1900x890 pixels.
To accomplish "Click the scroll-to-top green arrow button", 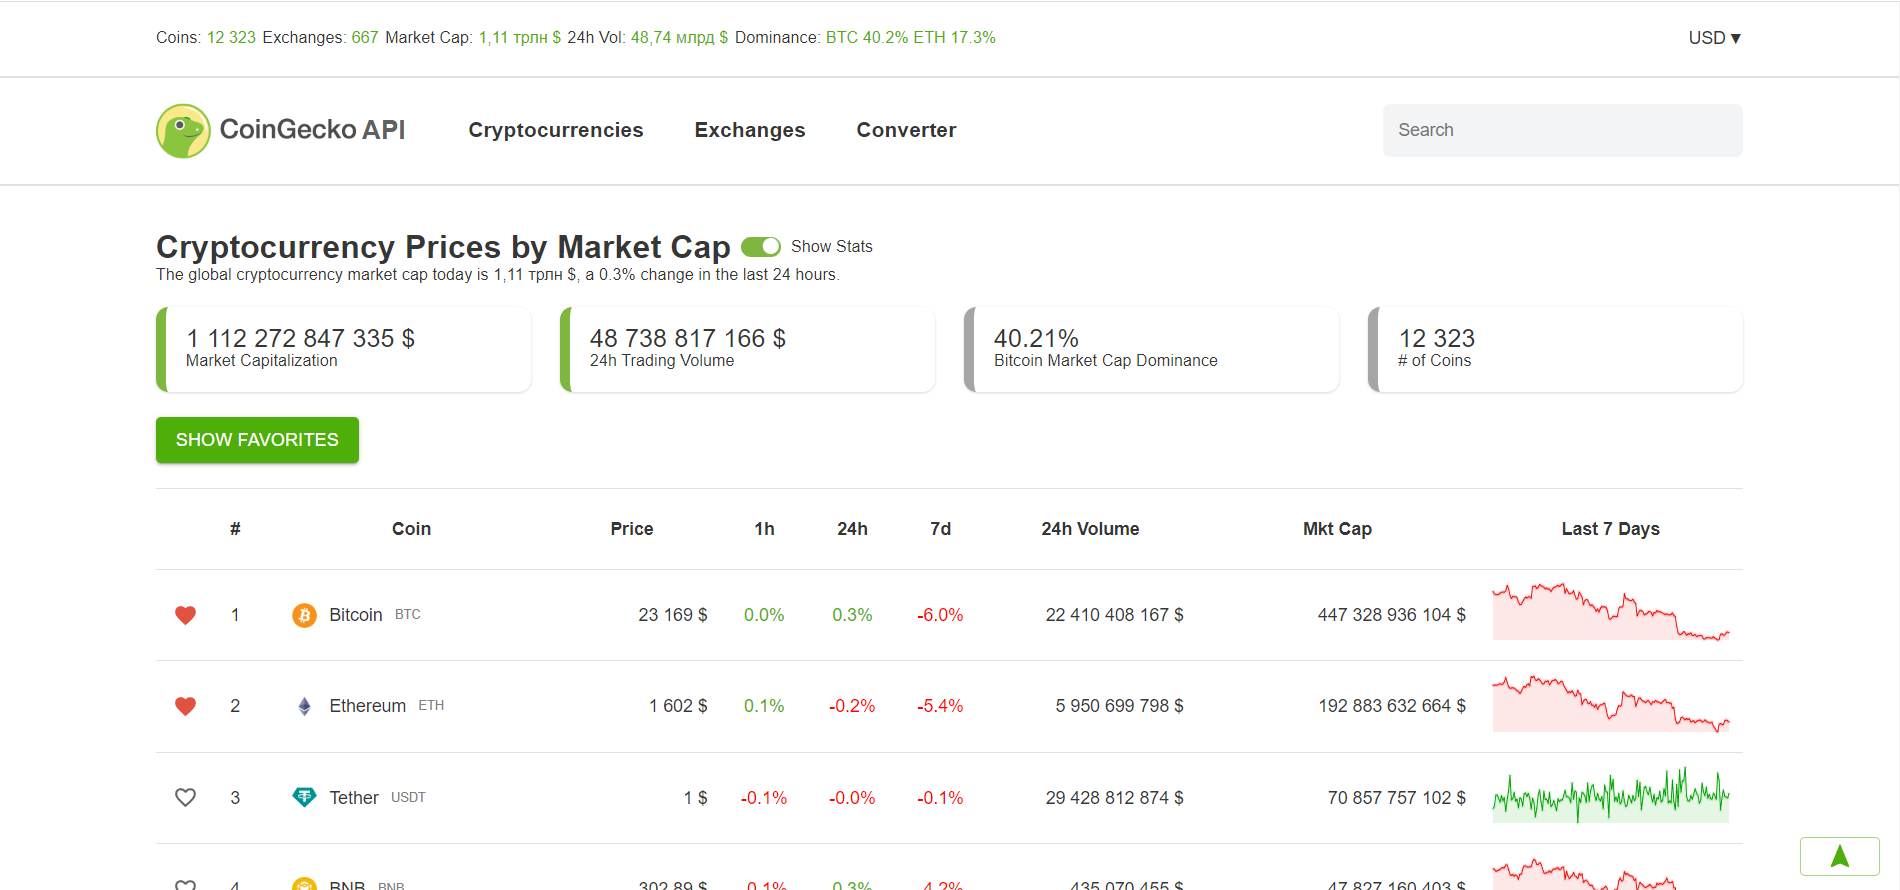I will click(x=1839, y=856).
